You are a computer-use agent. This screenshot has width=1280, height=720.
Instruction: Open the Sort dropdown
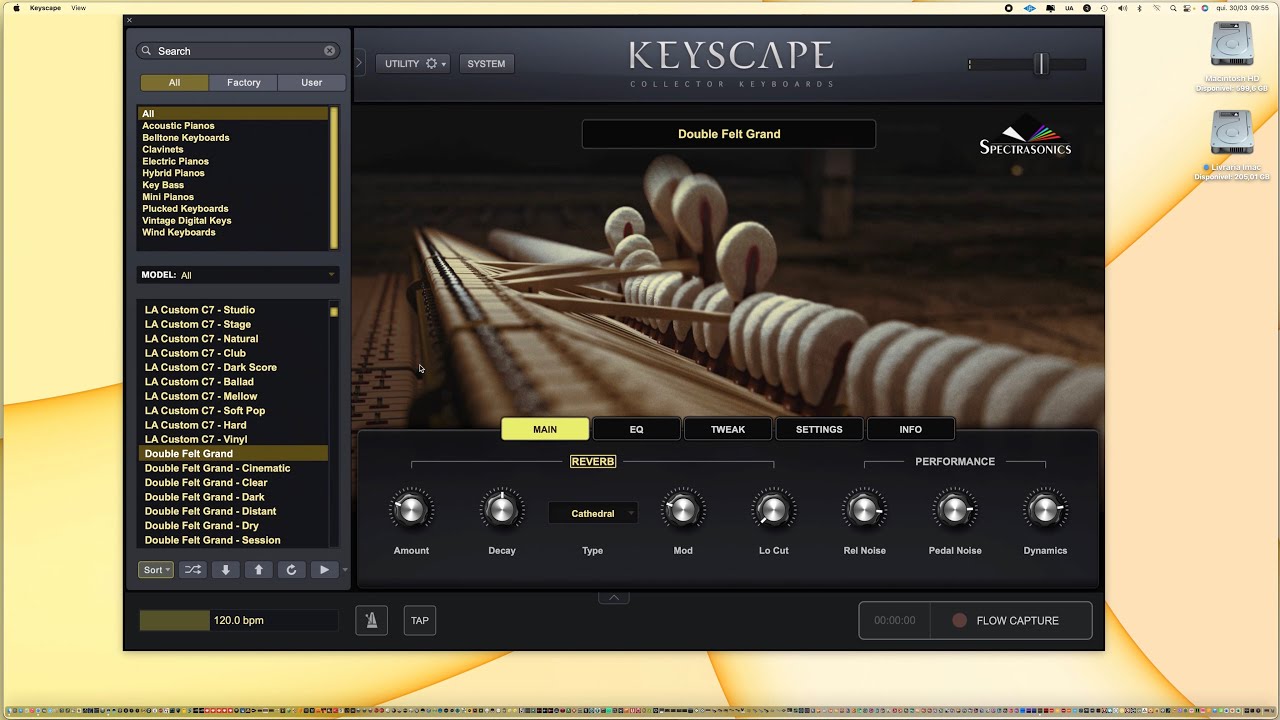click(155, 570)
